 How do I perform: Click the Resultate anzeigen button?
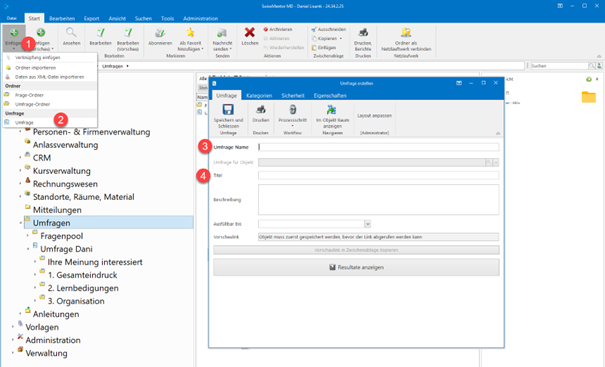click(x=356, y=267)
